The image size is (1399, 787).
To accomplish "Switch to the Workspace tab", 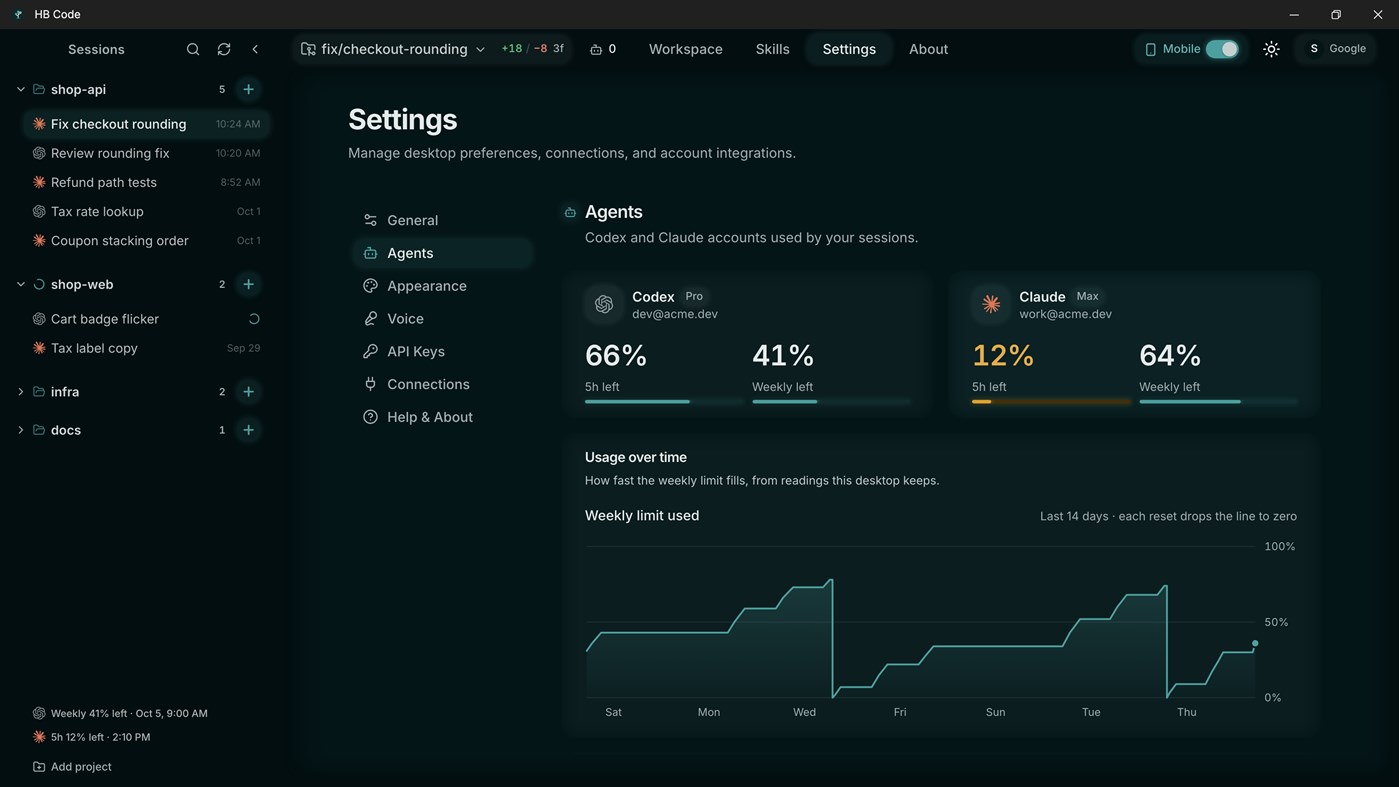I will point(685,49).
